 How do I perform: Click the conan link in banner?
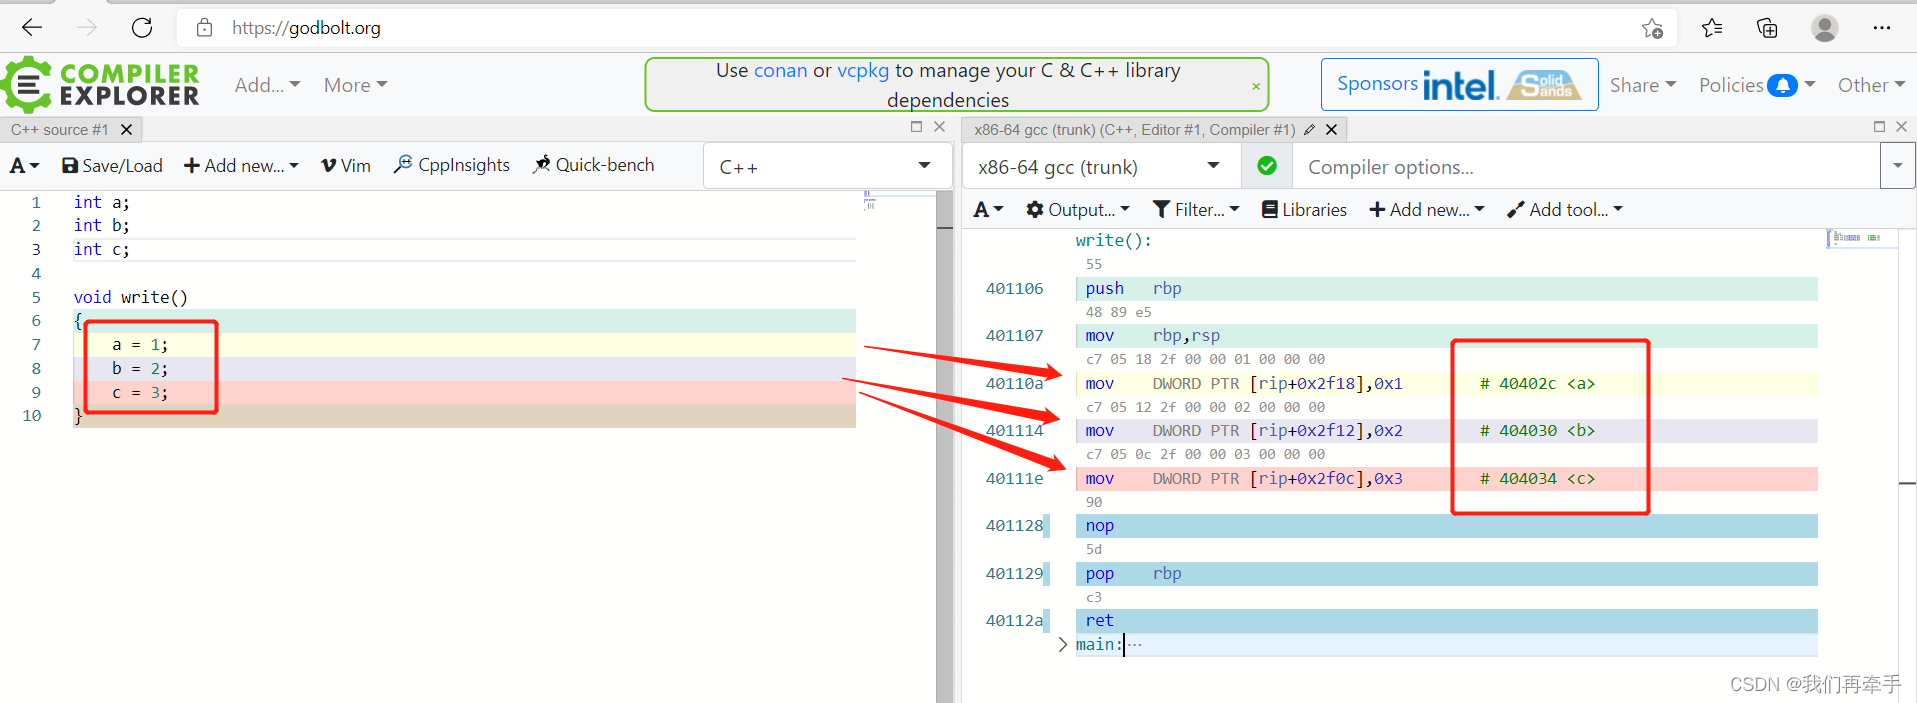point(780,71)
